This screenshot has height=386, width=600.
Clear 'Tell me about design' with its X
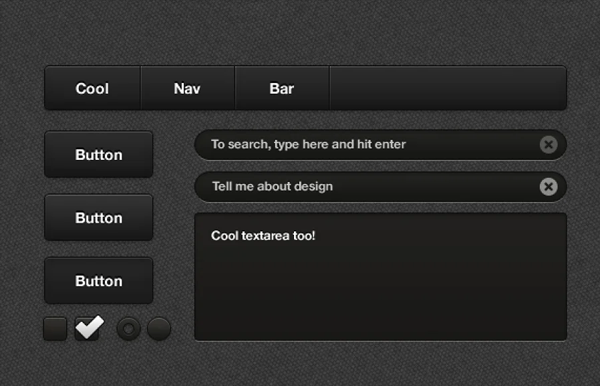[548, 187]
